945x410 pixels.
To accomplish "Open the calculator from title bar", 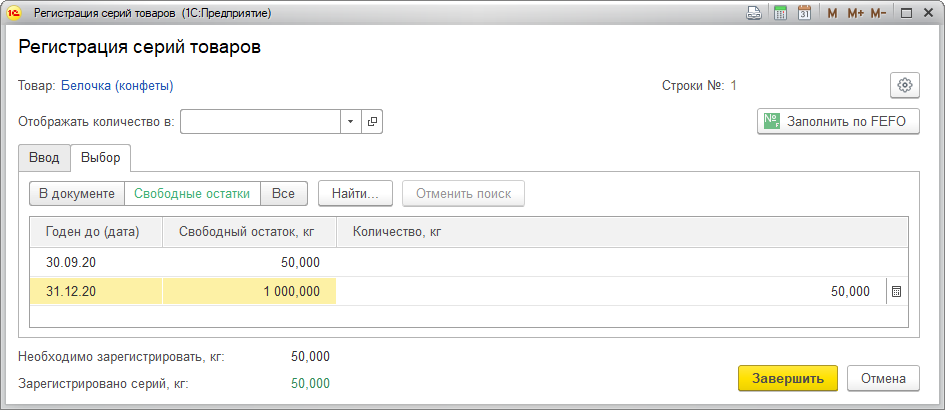I will 780,14.
